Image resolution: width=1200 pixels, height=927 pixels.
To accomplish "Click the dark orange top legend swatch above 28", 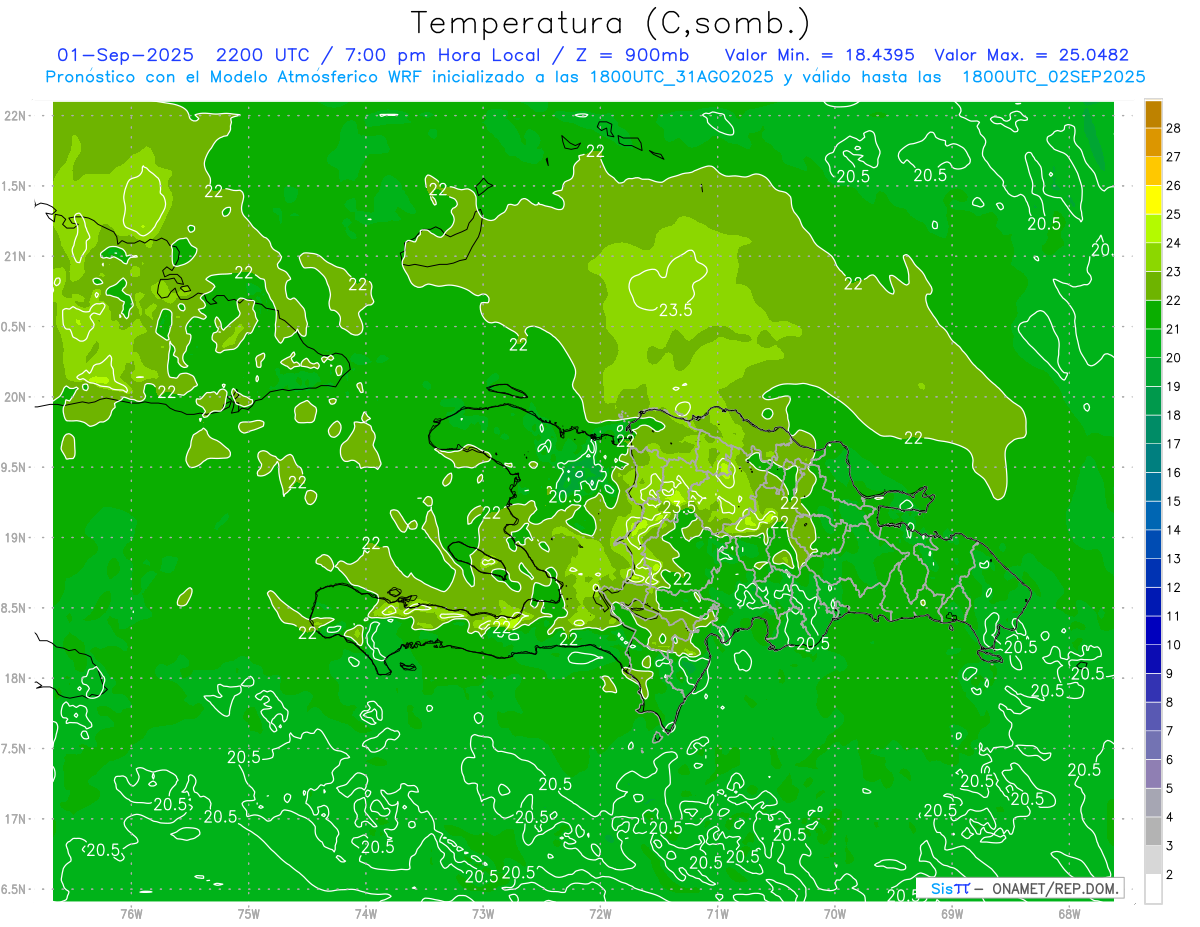I will click(x=1153, y=115).
